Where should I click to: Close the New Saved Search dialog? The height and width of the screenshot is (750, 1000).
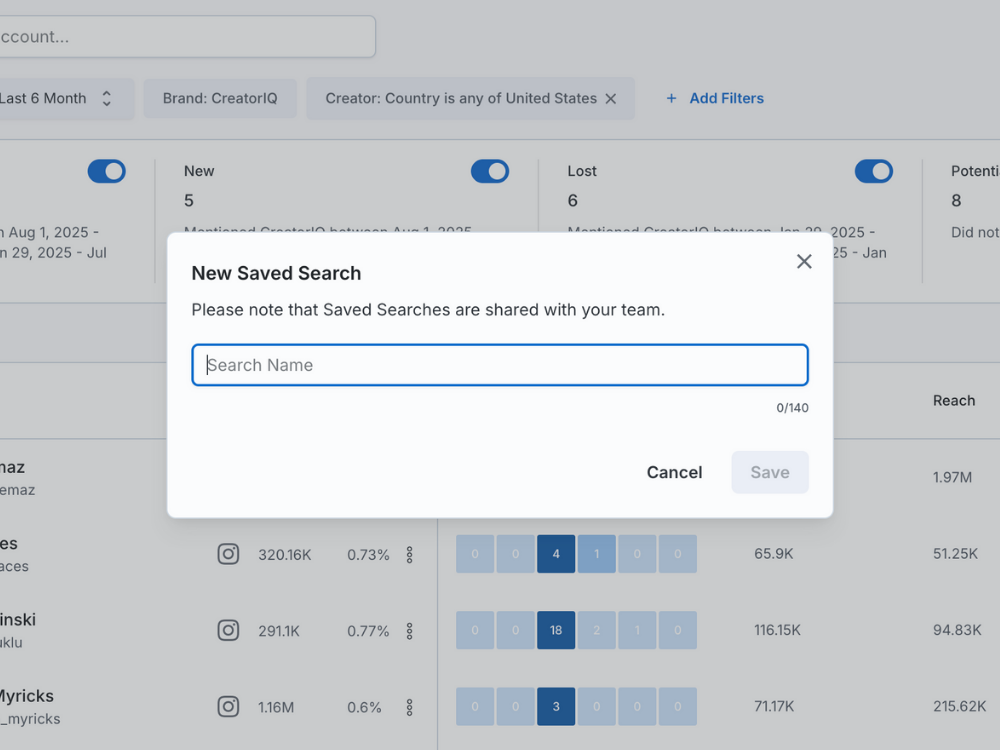tap(804, 261)
